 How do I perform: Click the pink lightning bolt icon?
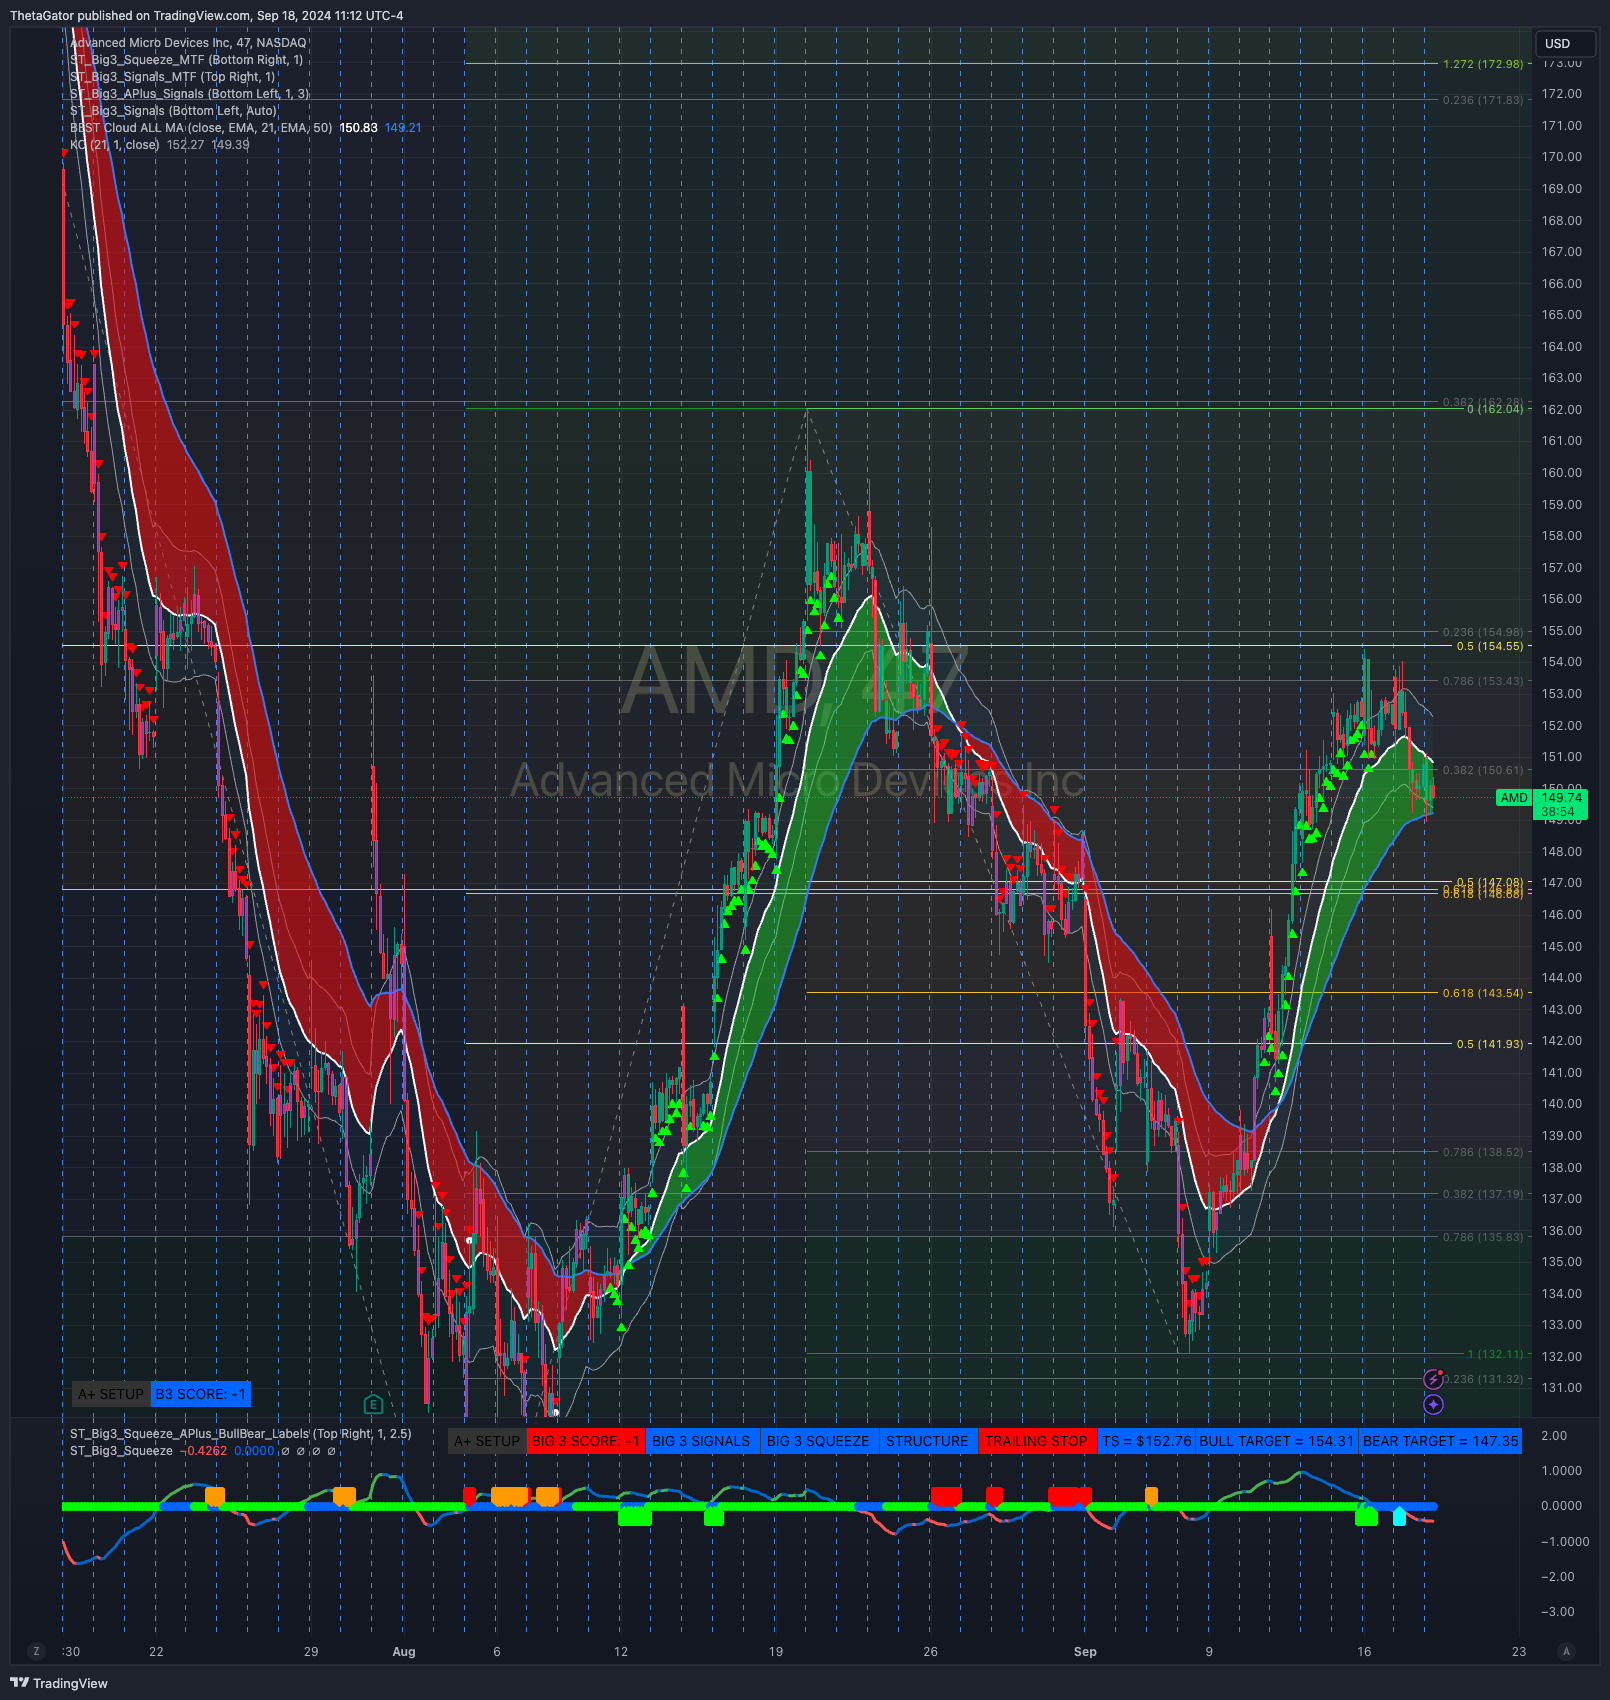pos(1433,1379)
